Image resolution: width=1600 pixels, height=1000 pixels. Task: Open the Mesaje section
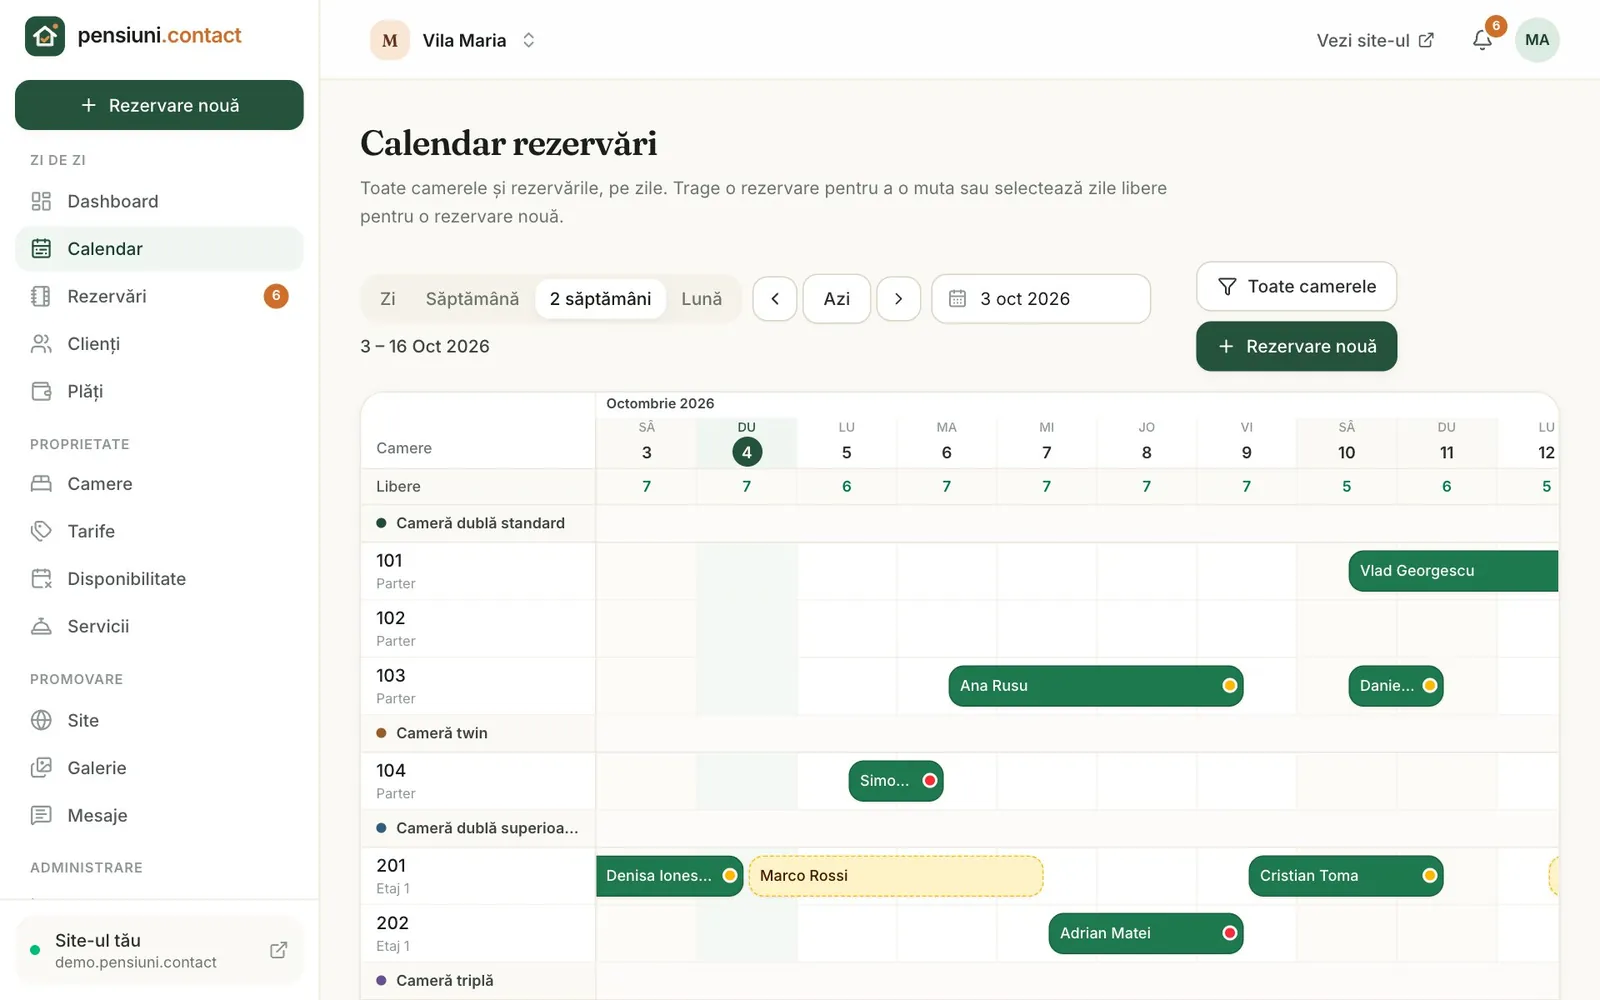[x=159, y=815]
